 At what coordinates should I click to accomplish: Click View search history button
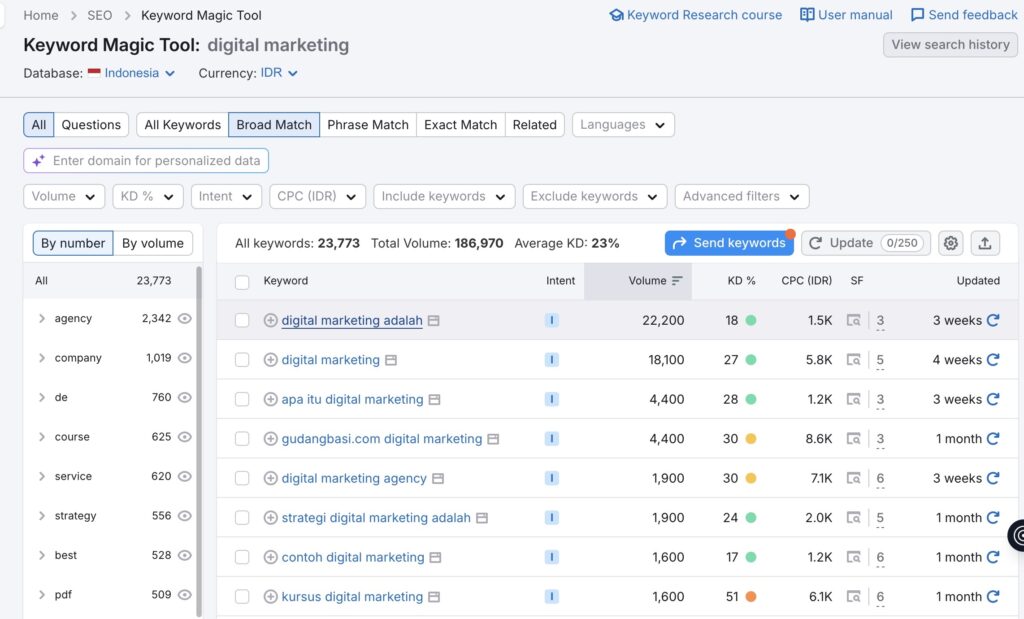point(950,44)
